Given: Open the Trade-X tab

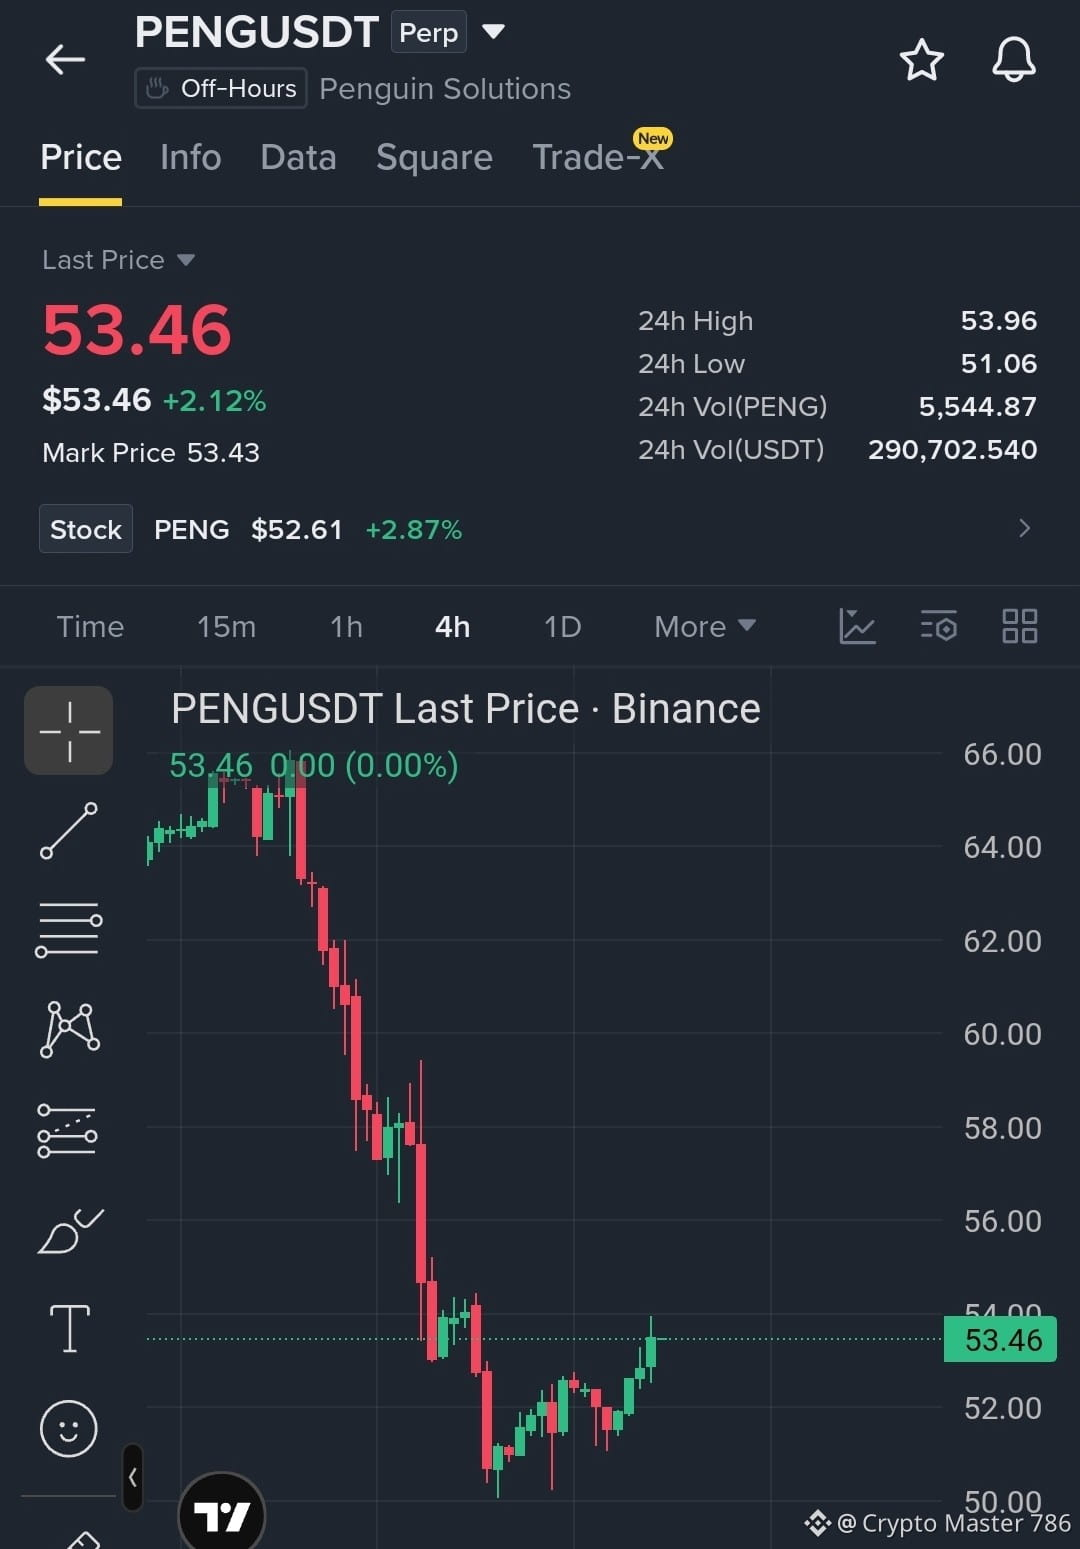Looking at the screenshot, I should click(x=598, y=158).
